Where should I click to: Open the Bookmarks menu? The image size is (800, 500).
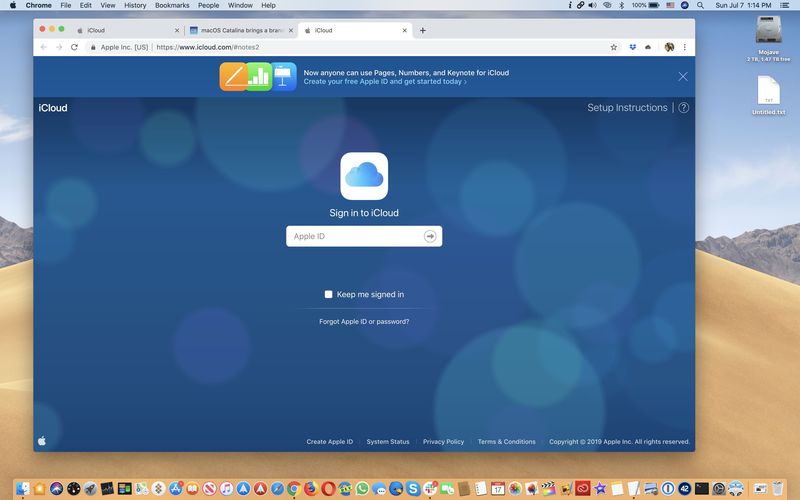172,5
